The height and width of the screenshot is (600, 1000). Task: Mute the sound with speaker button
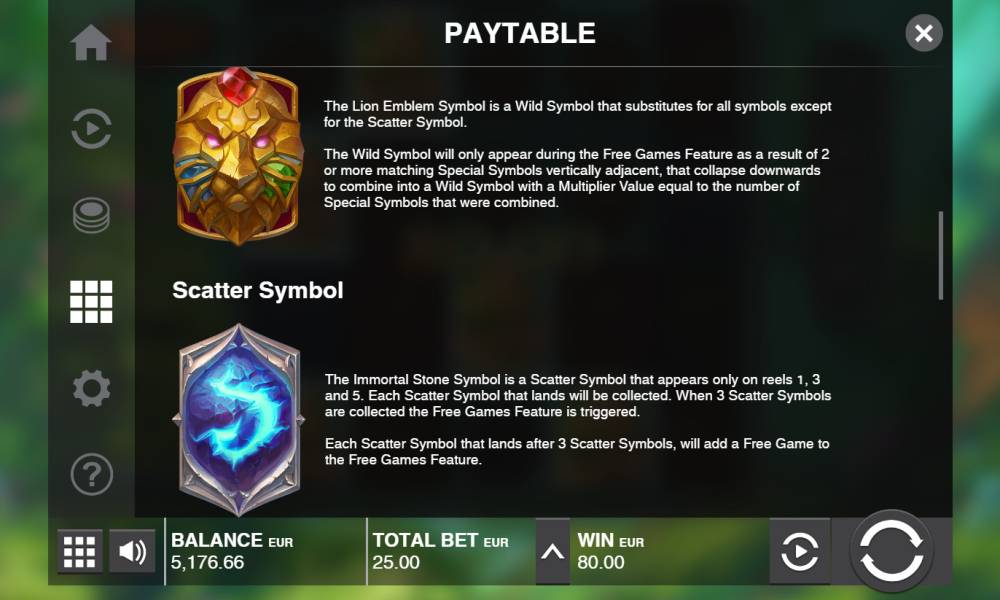coord(132,552)
